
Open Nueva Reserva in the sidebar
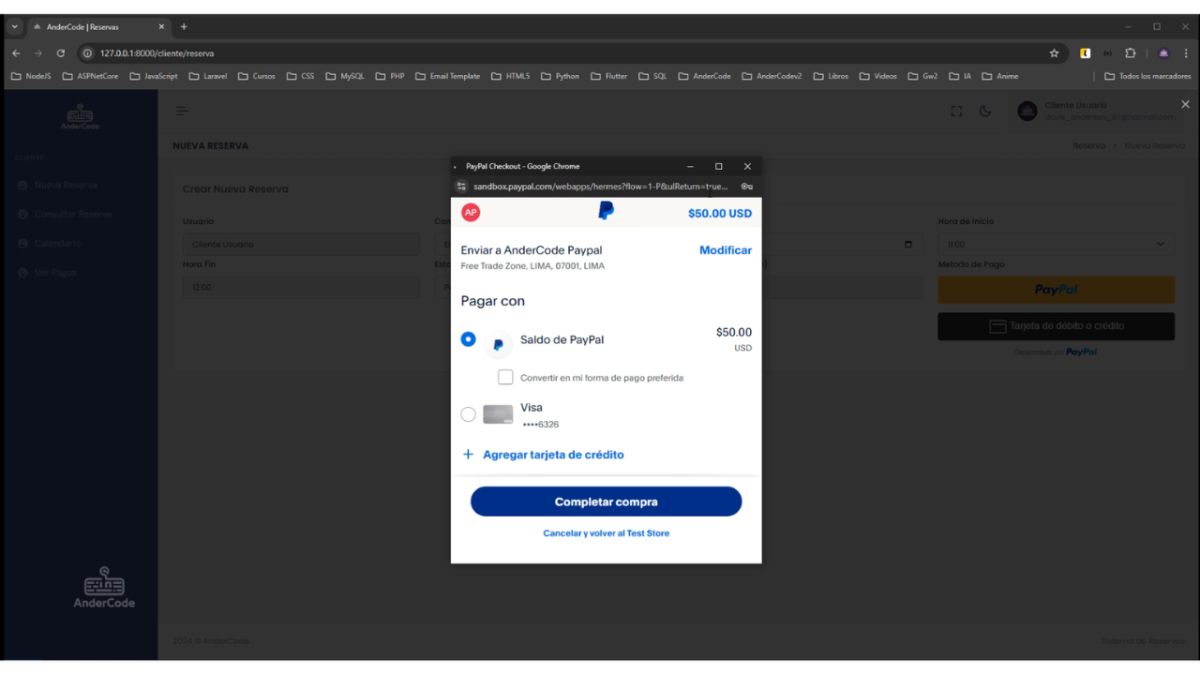(x=65, y=185)
